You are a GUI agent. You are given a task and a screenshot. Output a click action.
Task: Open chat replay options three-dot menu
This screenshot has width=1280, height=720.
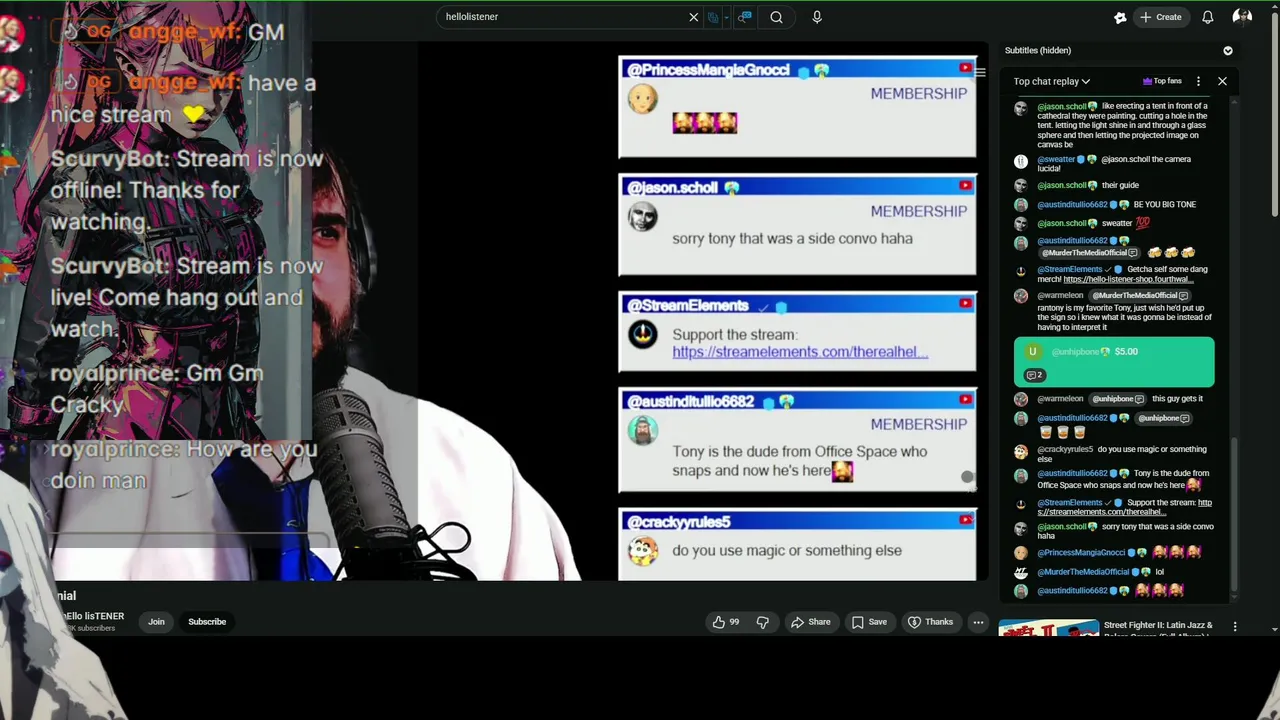(1198, 81)
